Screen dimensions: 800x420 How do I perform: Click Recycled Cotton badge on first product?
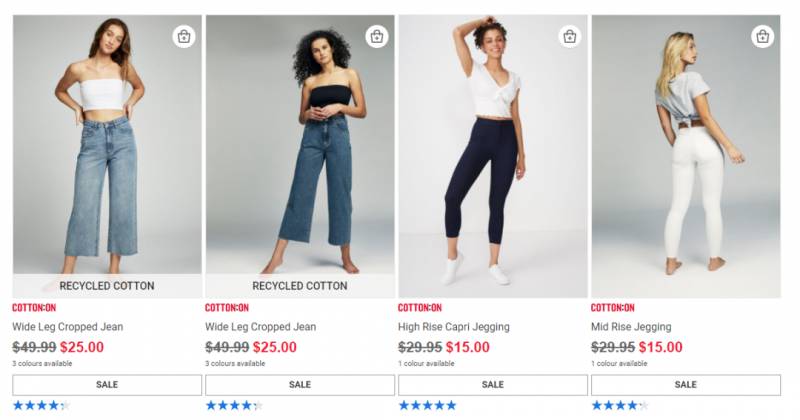click(x=107, y=286)
